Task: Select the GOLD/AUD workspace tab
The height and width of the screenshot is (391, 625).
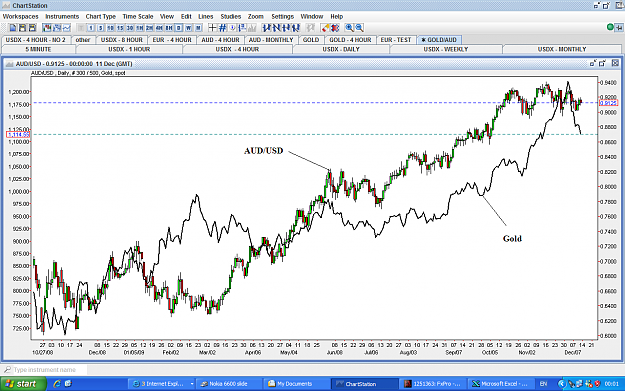Action: [439, 40]
